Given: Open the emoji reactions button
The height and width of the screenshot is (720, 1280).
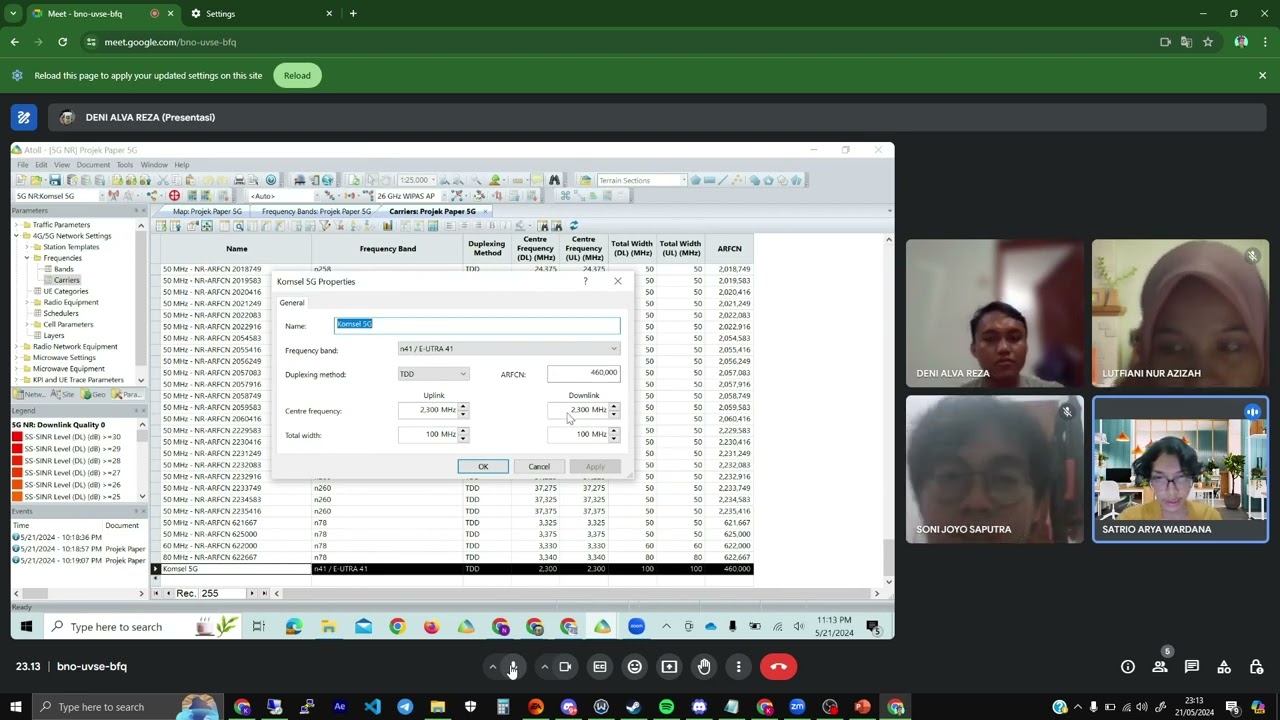Looking at the screenshot, I should point(635,667).
